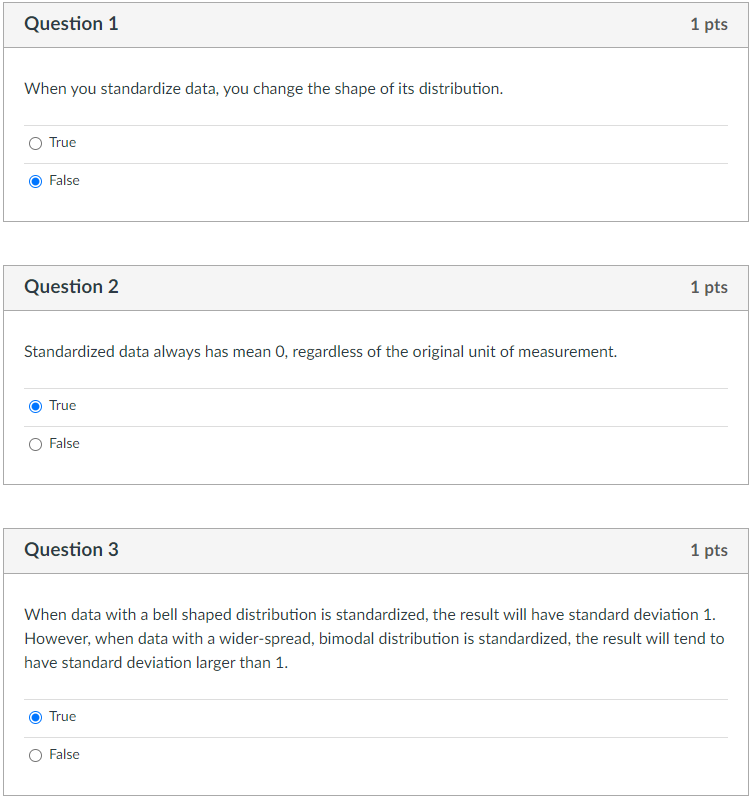
Task: Select True for Question 2
Action: point(35,405)
